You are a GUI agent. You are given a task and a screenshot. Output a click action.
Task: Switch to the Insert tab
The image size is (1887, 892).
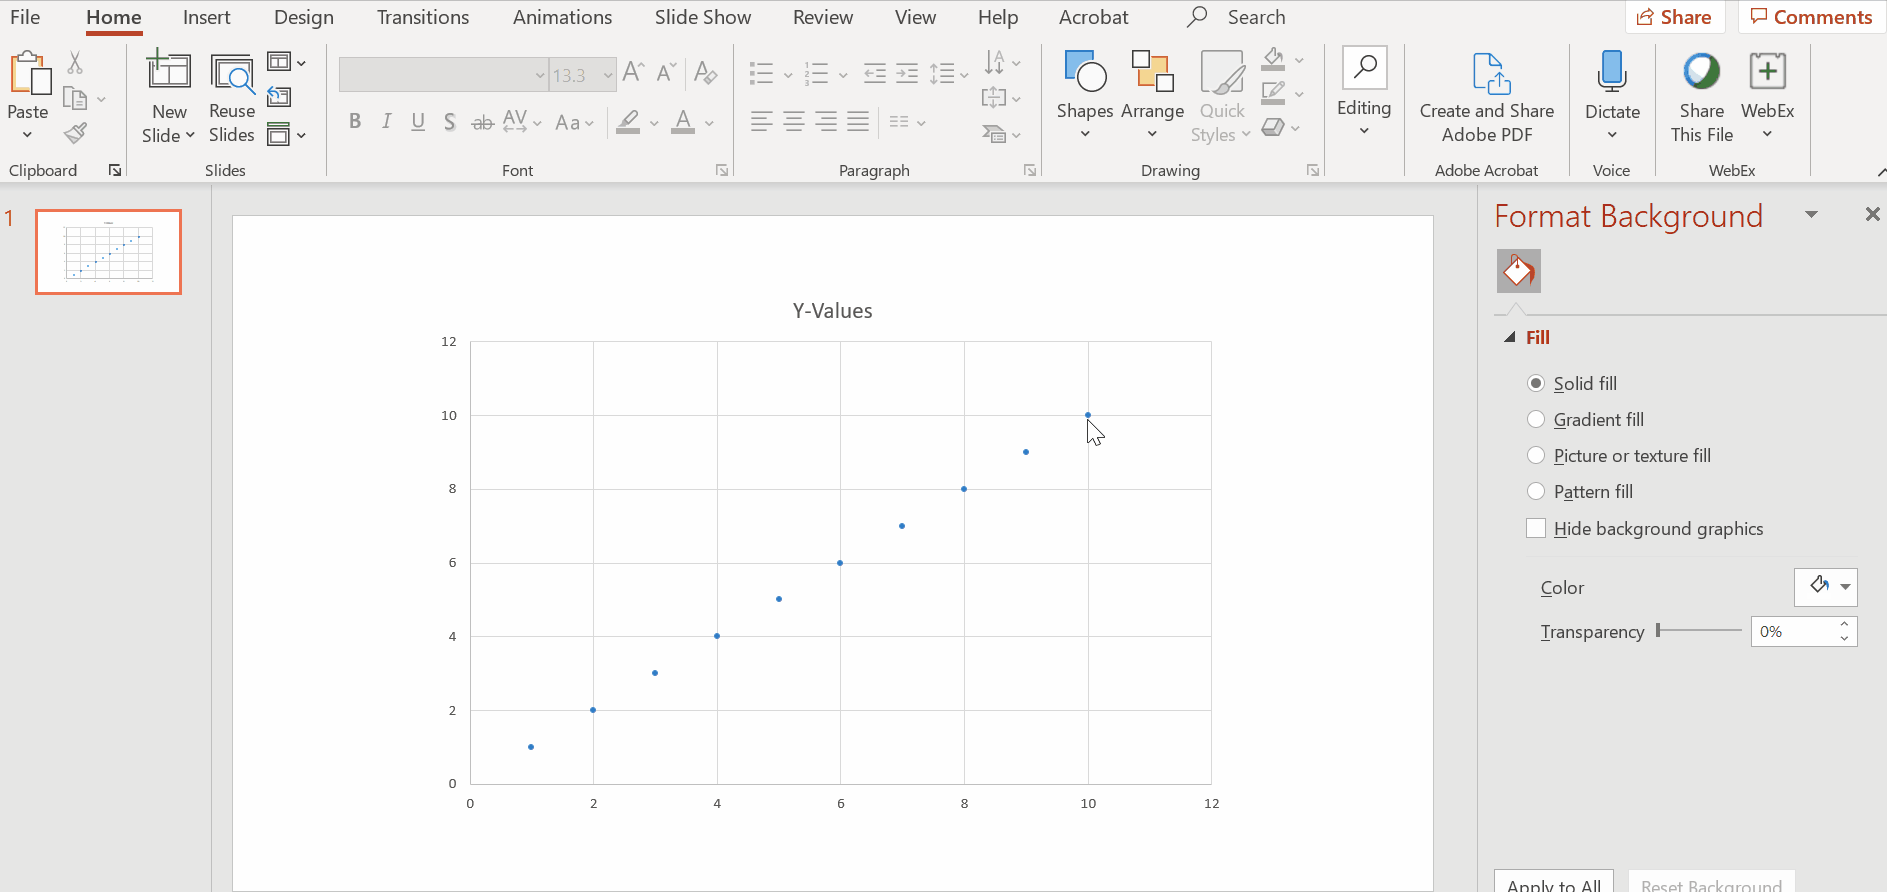(207, 17)
